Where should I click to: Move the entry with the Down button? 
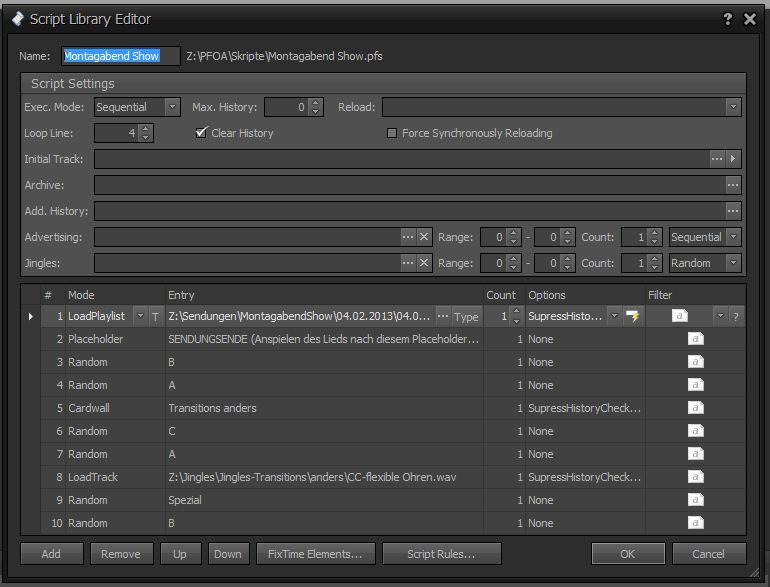228,554
